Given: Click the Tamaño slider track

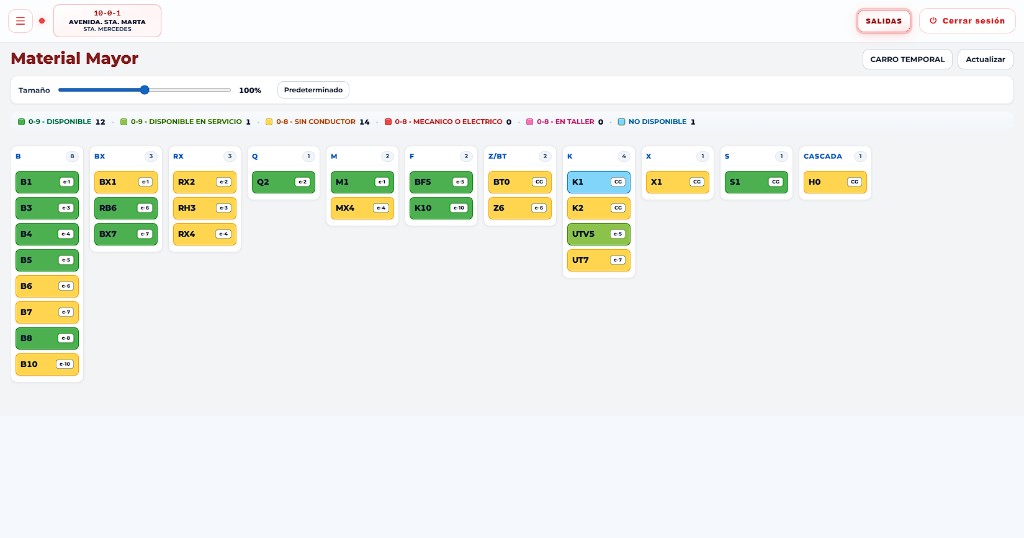Looking at the screenshot, I should pos(144,90).
